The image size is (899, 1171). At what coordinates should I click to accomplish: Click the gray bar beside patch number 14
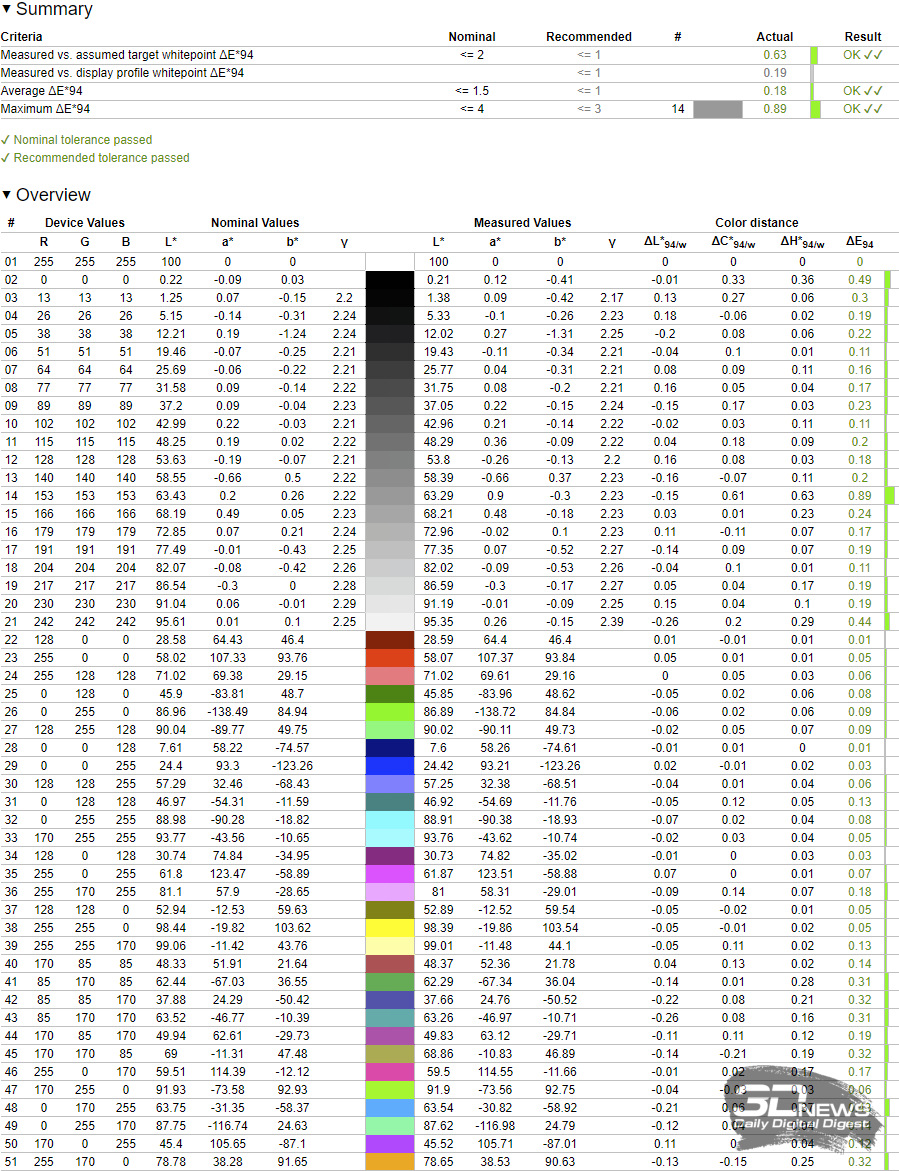(717, 109)
